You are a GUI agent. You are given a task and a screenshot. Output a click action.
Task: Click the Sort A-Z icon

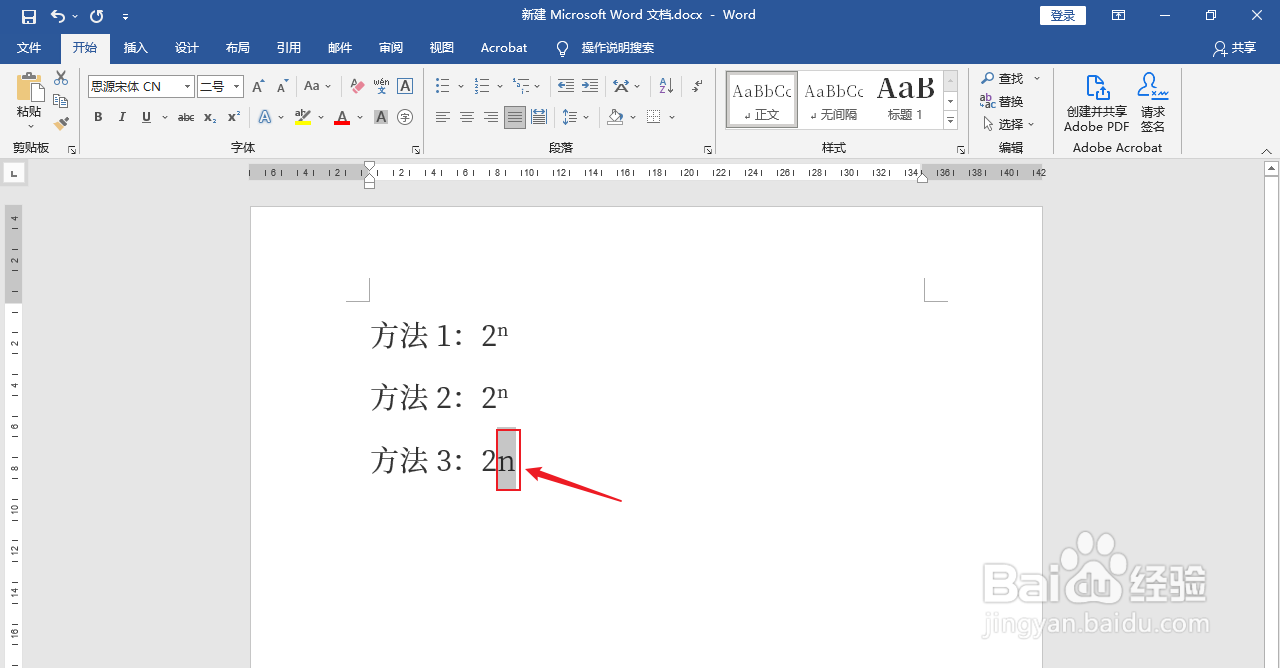click(666, 87)
